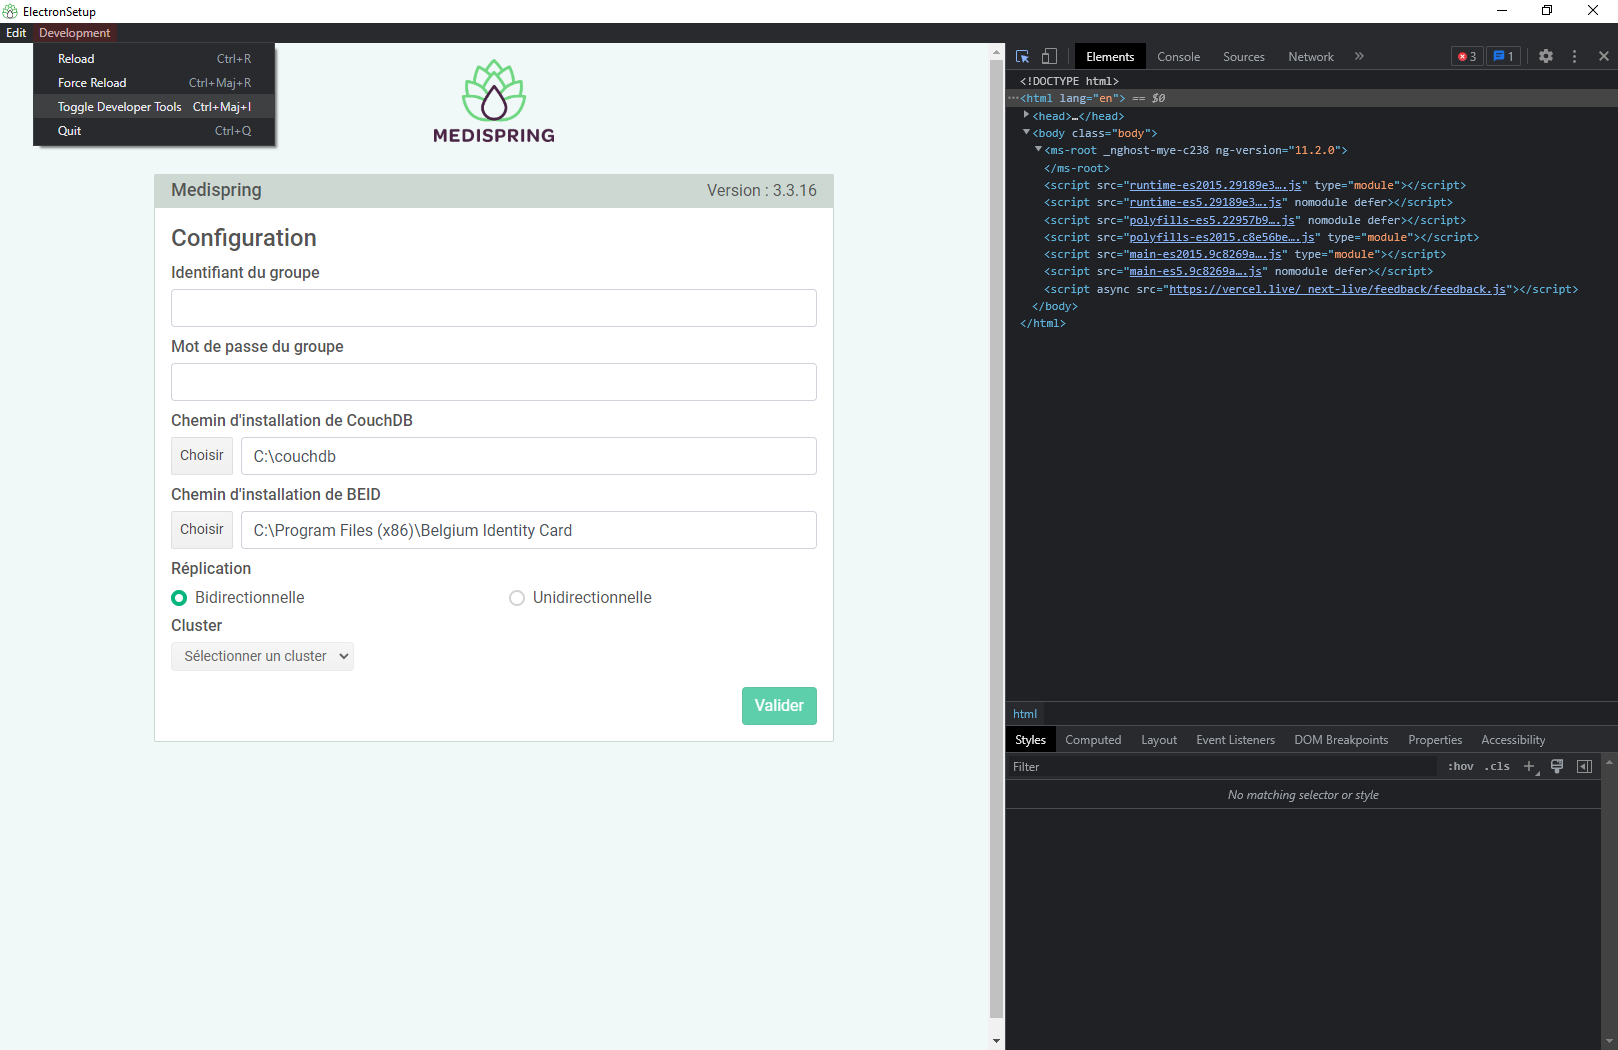Toggle rendering emulations paintbrush icon
The image size is (1618, 1050).
[x=1557, y=767]
